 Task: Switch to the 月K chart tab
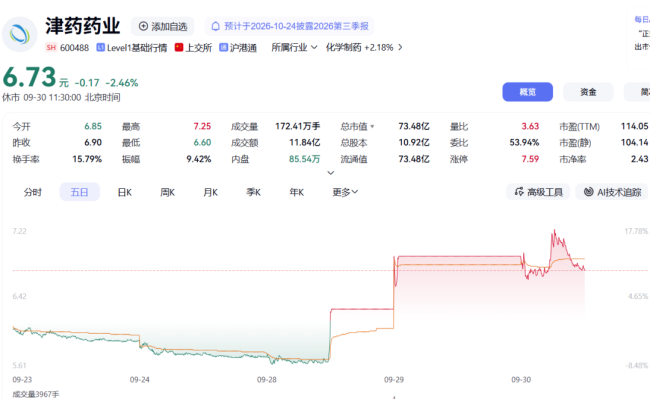pos(211,192)
